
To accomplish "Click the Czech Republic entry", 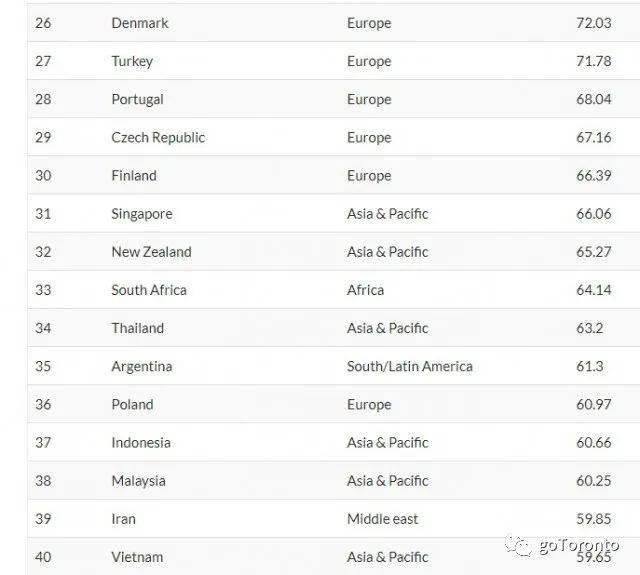I will point(158,137).
